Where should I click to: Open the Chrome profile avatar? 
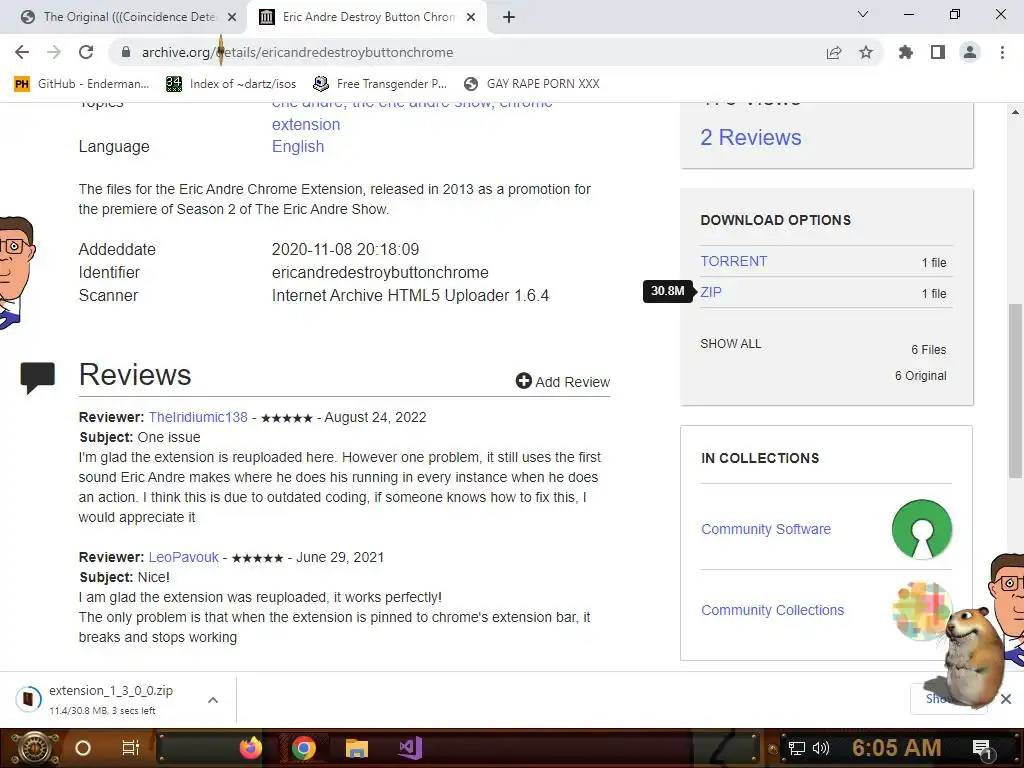[970, 52]
